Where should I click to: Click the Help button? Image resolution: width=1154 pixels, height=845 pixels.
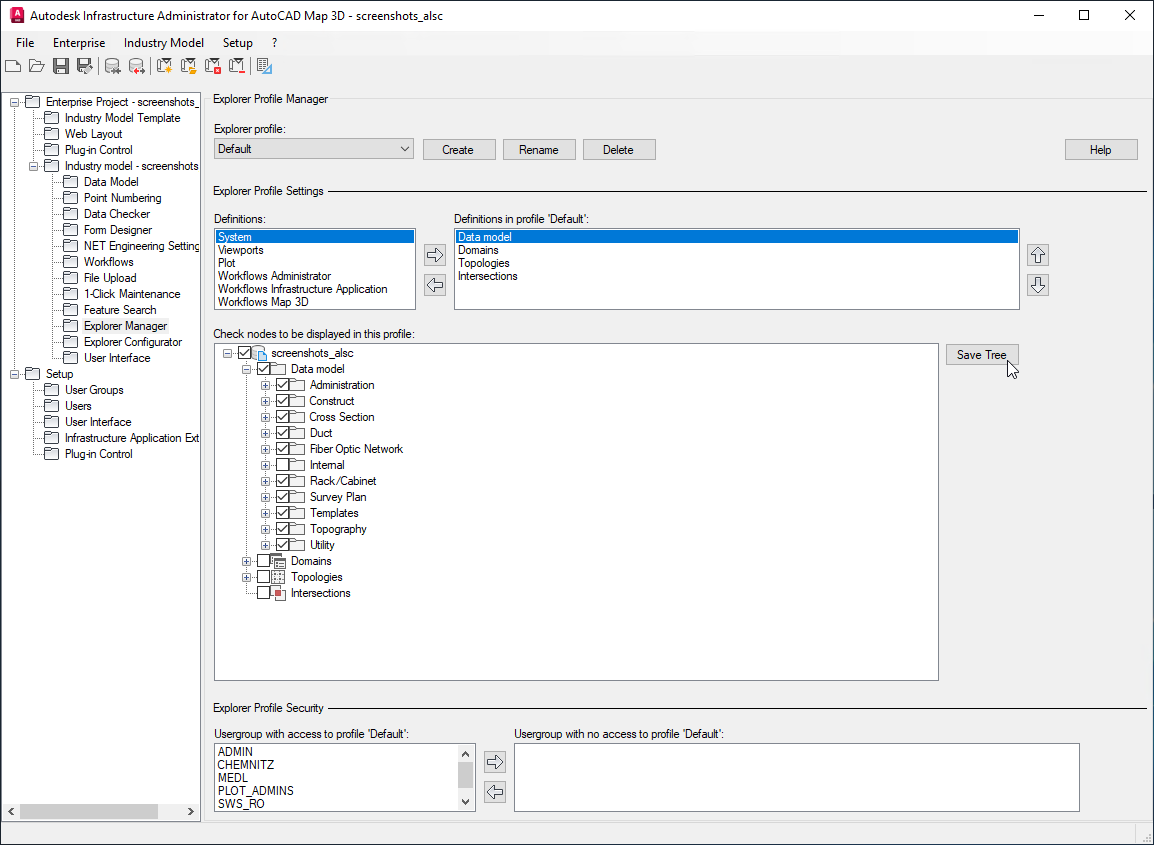tap(1100, 149)
